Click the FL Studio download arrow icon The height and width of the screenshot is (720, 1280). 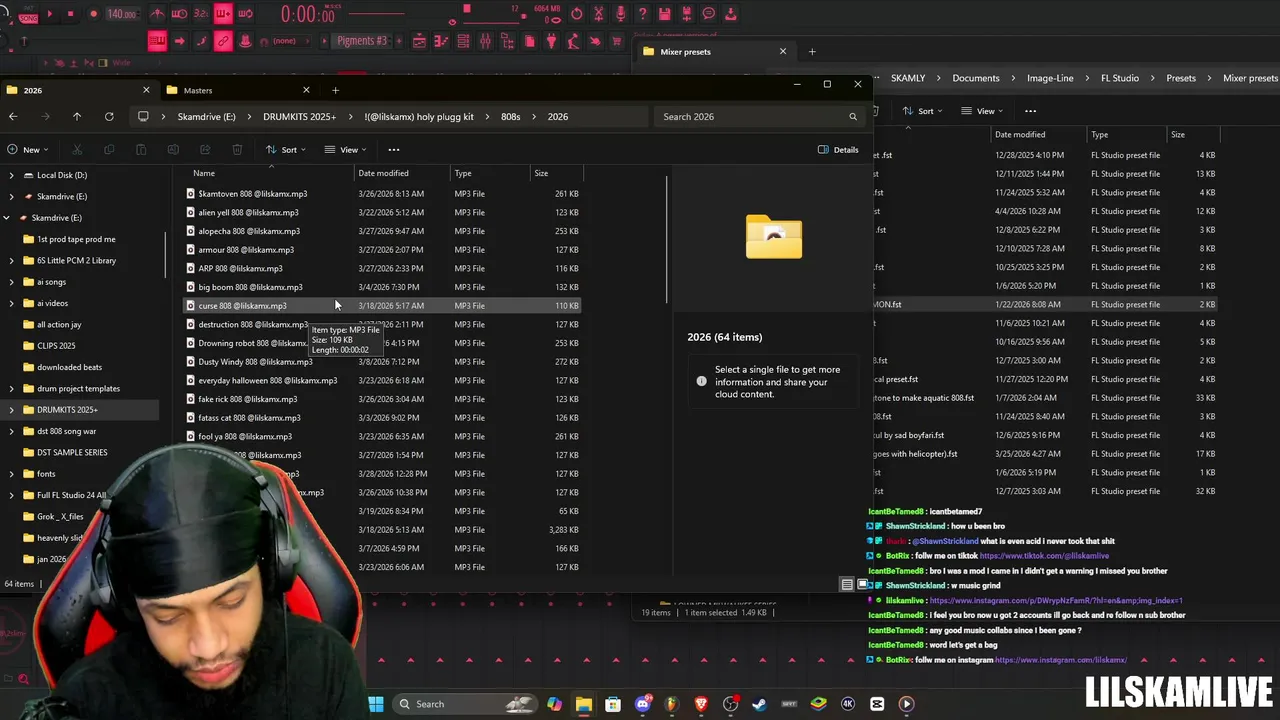731,14
